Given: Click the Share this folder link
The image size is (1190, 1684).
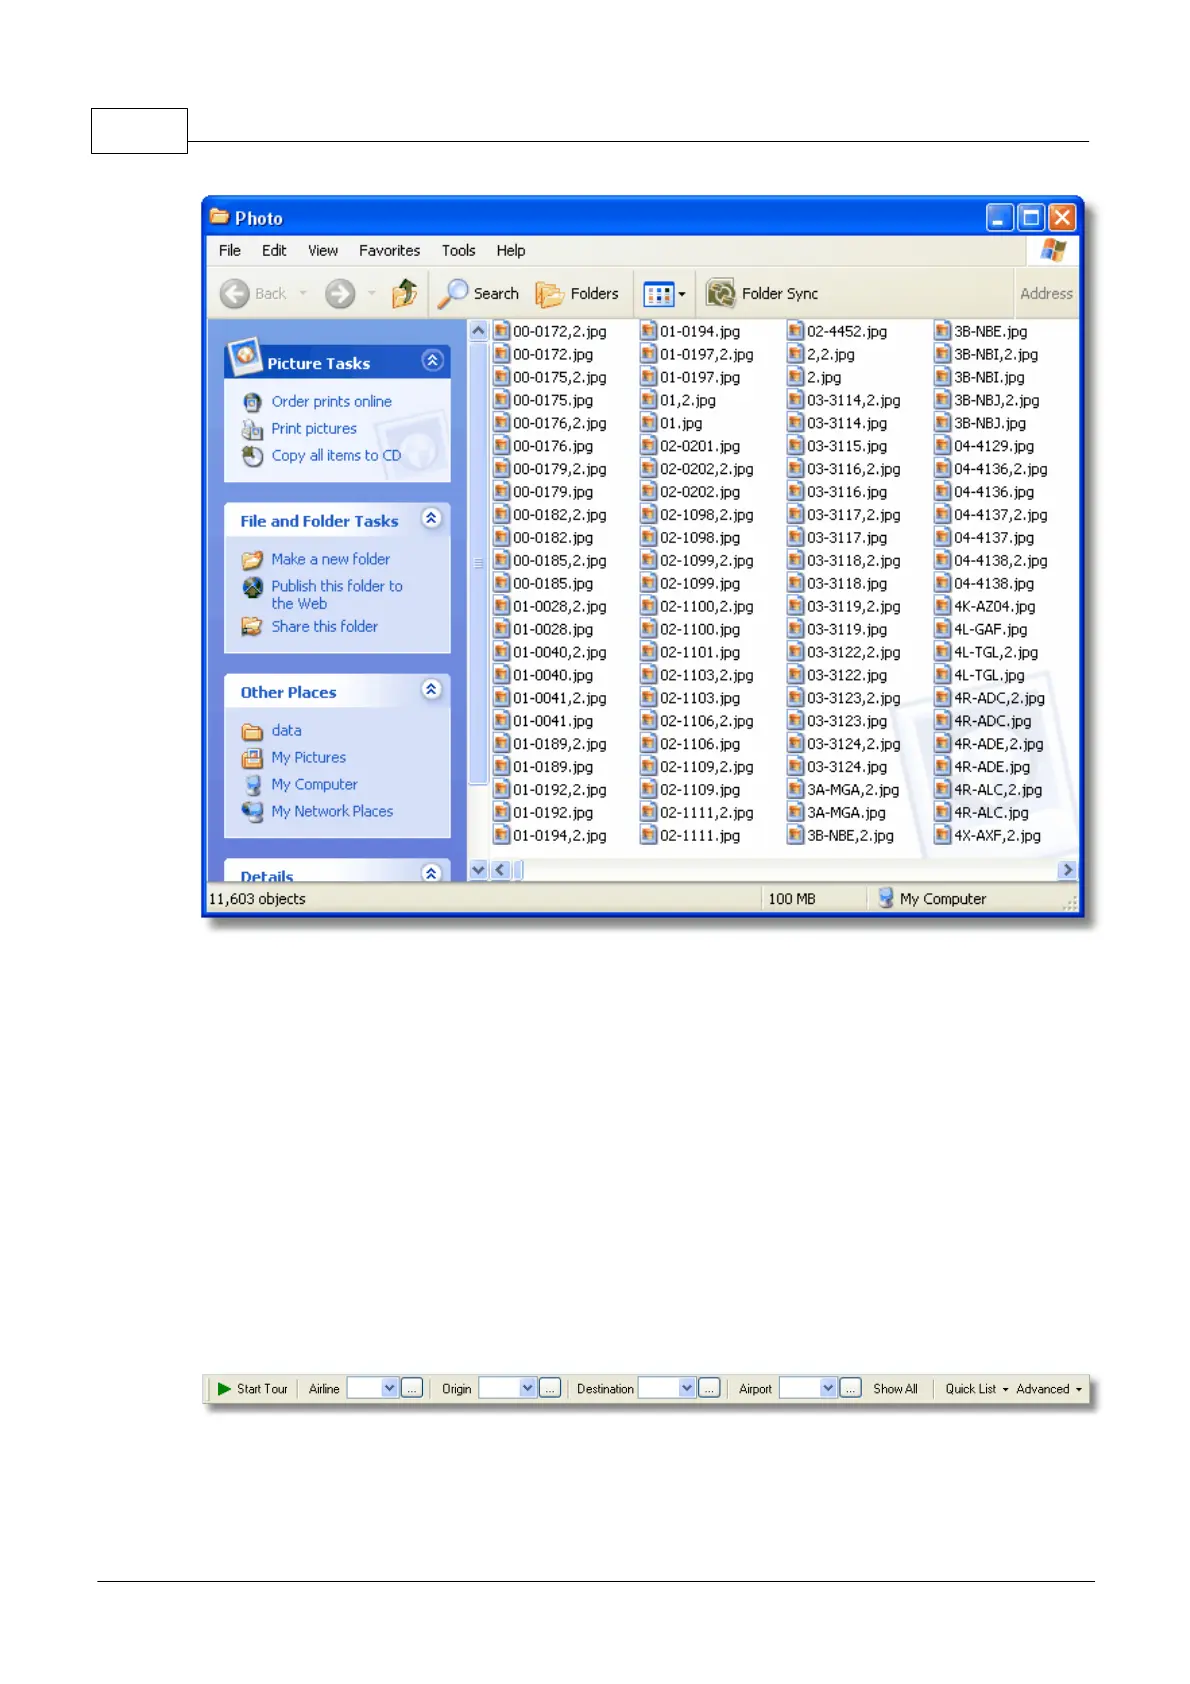Looking at the screenshot, I should (x=325, y=627).
